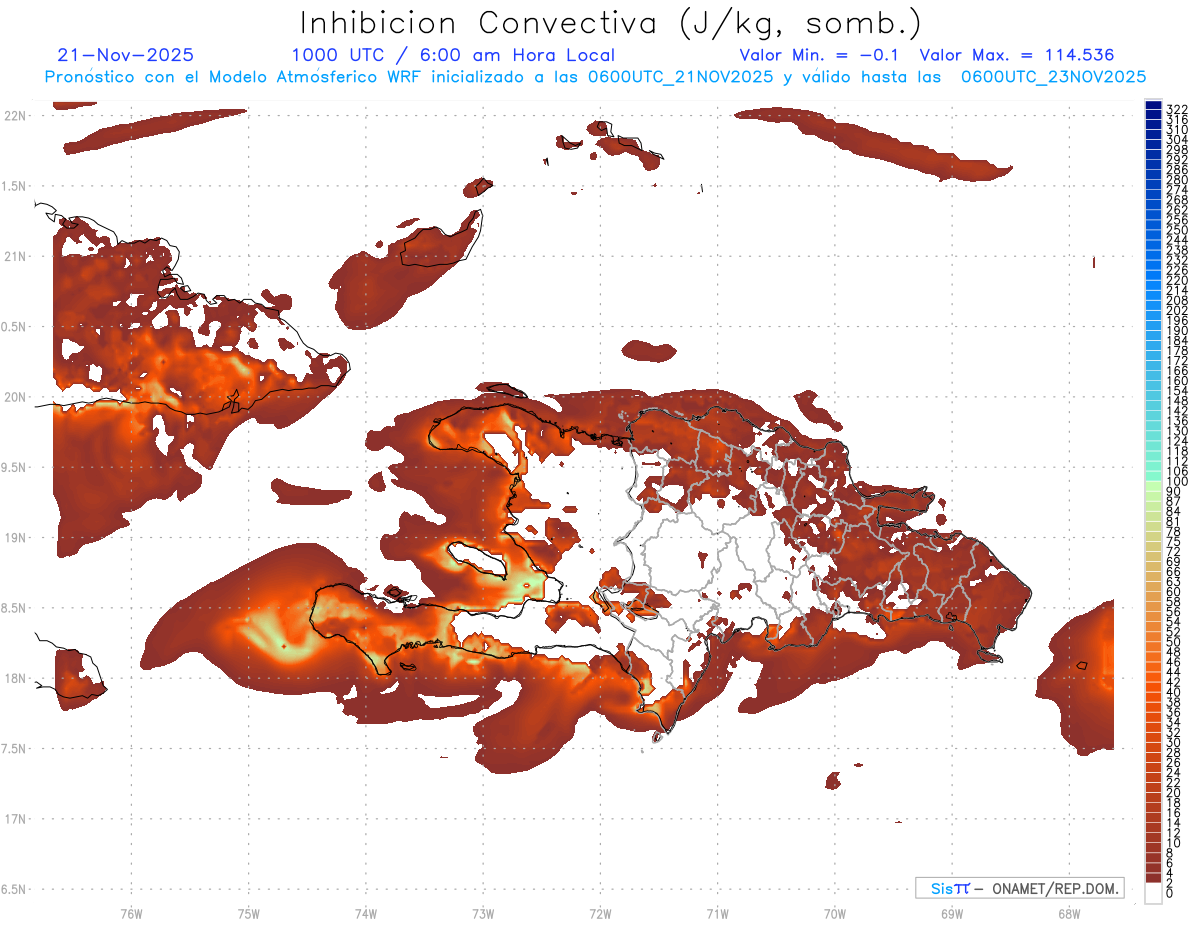The width and height of the screenshot is (1200, 927).
Task: Click the "19N" latitude label
Action: tap(15, 538)
